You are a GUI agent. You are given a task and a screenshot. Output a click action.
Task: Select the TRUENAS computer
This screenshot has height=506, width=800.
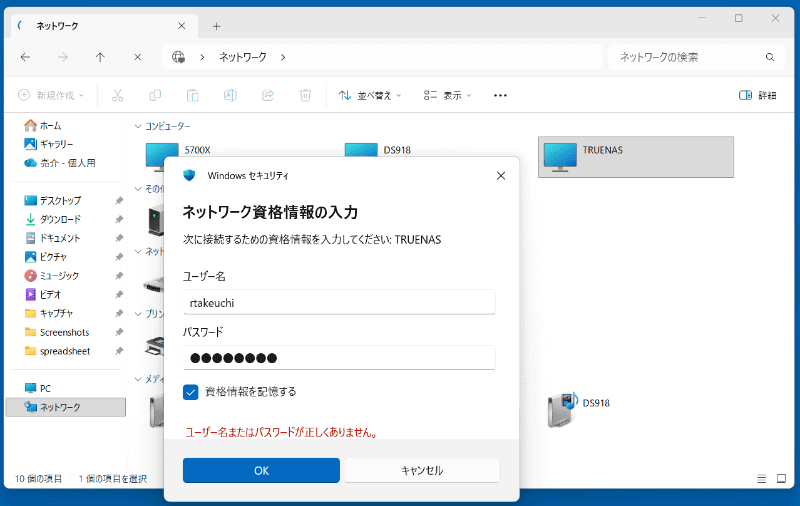tap(636, 157)
